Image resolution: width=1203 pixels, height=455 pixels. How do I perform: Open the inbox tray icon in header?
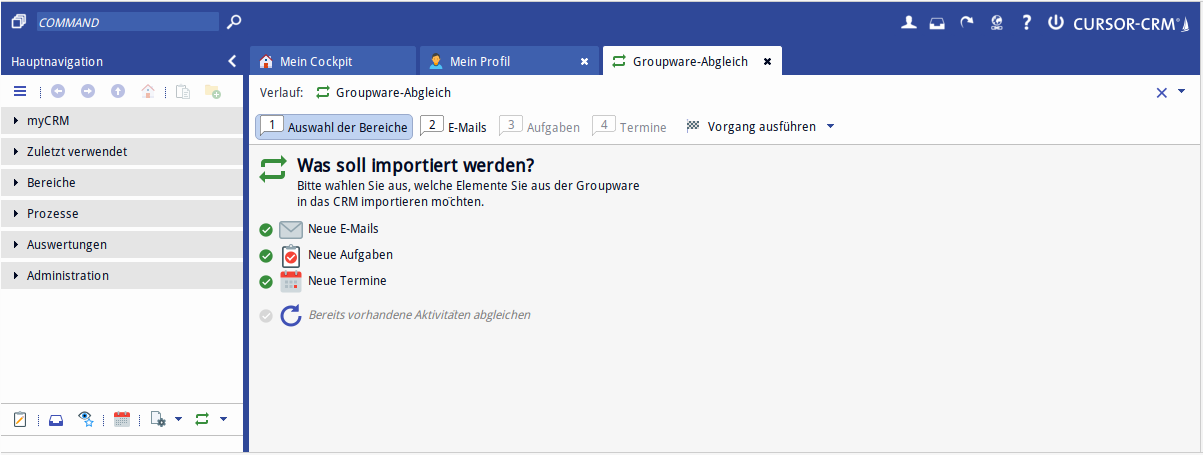937,22
